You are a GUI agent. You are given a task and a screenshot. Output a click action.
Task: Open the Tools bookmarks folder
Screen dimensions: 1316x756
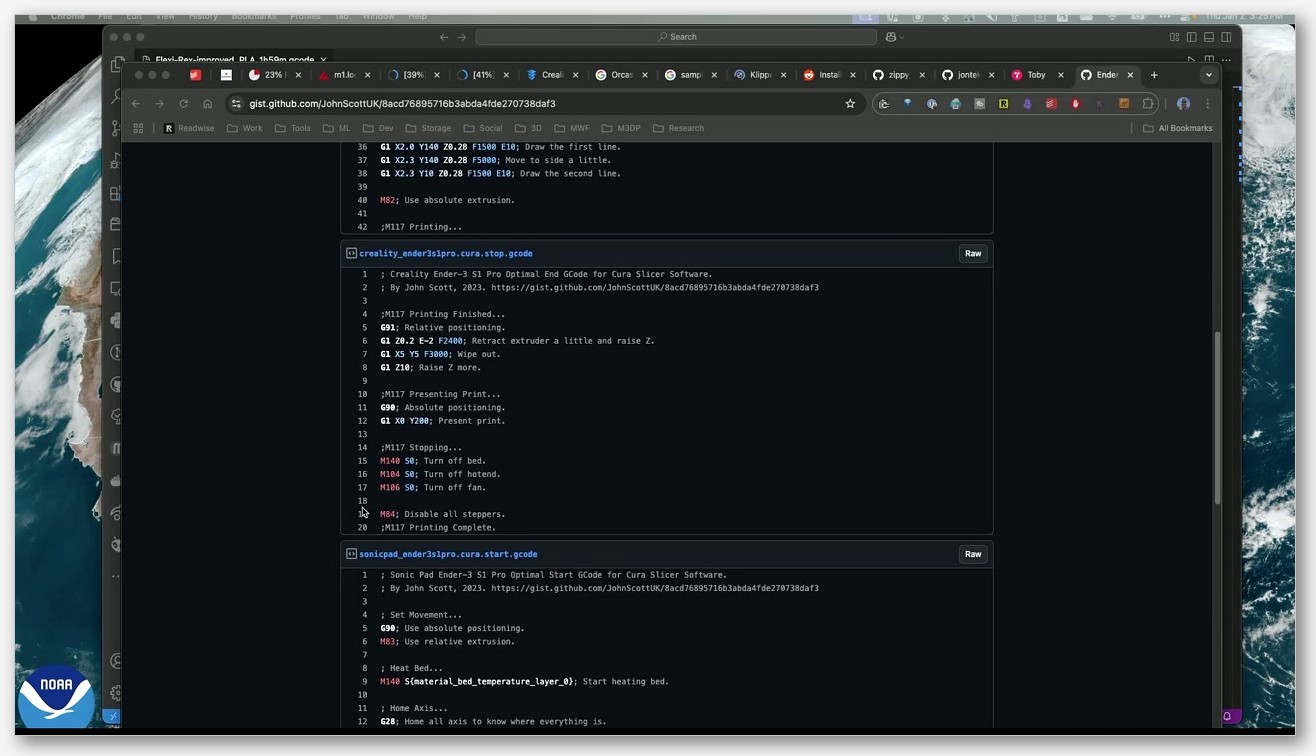293,128
